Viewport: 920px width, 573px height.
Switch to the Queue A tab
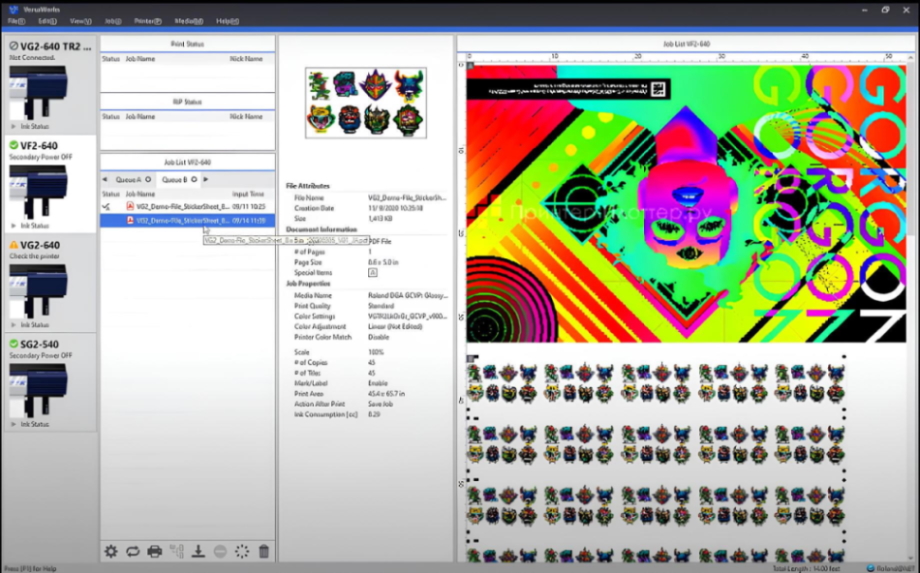(x=128, y=180)
